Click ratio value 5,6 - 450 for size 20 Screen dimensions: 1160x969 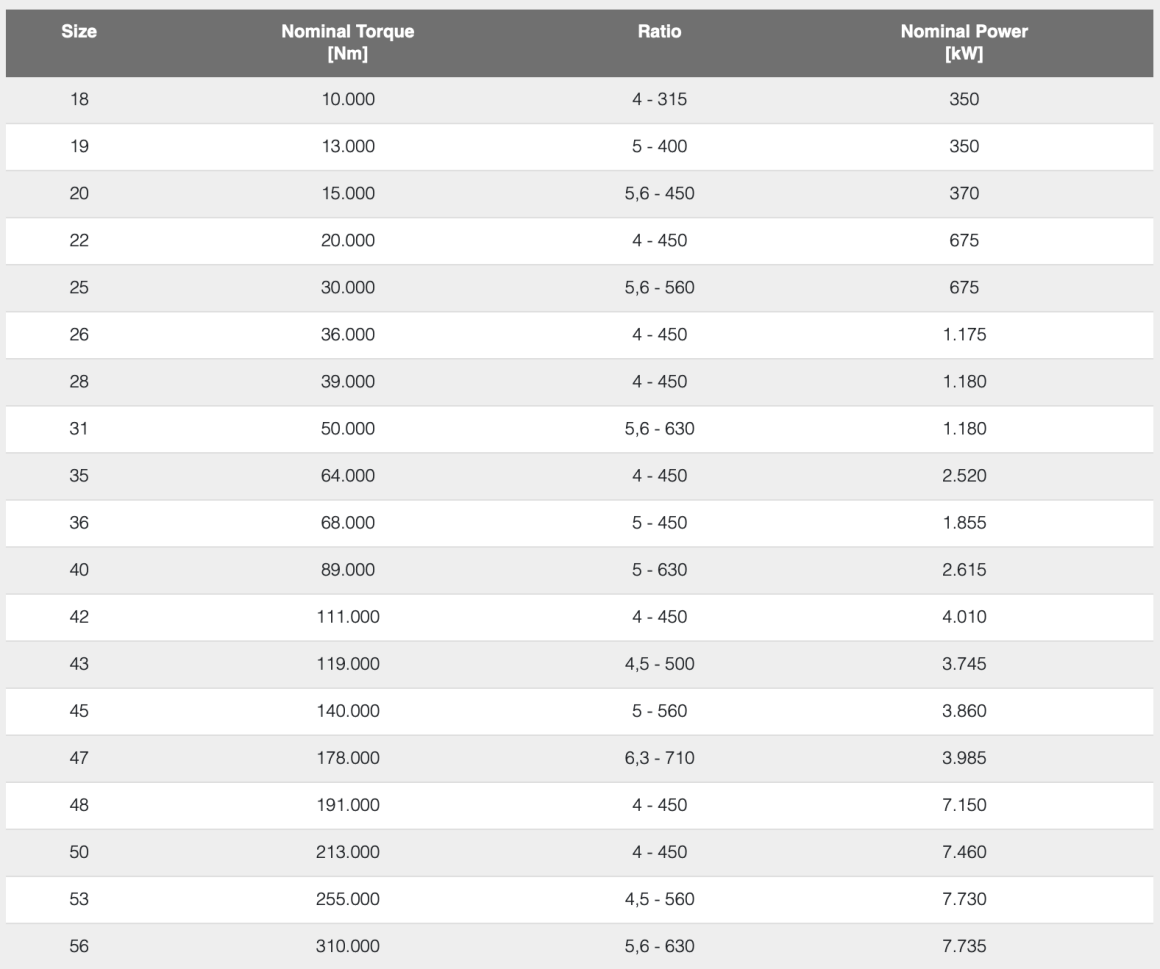point(659,194)
